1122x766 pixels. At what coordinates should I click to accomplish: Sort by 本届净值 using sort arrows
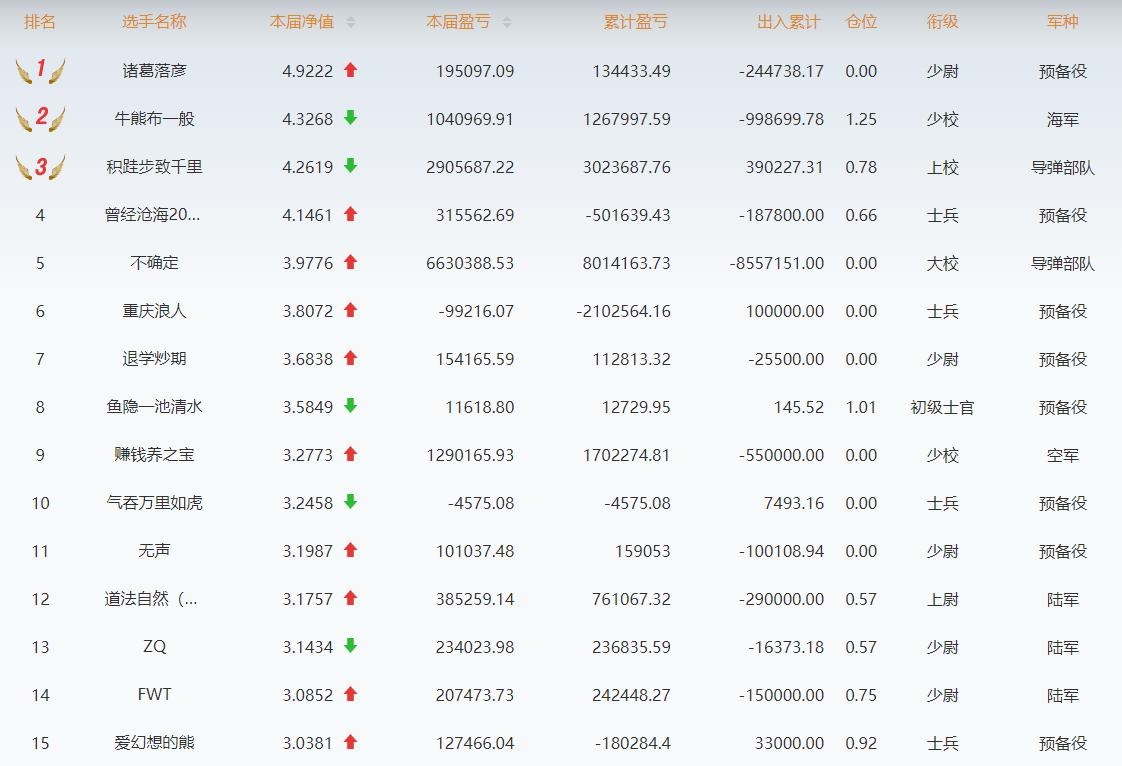point(350,22)
